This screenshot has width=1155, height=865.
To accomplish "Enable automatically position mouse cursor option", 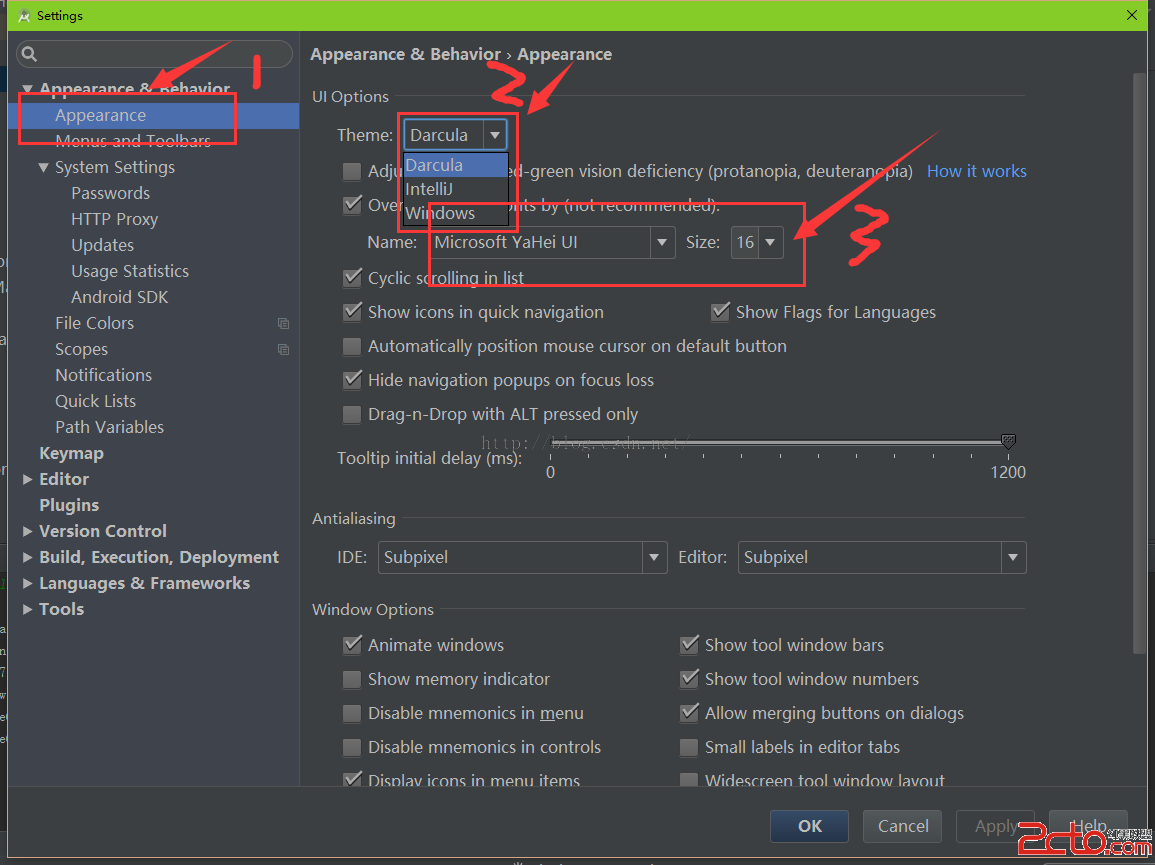I will tap(352, 346).
